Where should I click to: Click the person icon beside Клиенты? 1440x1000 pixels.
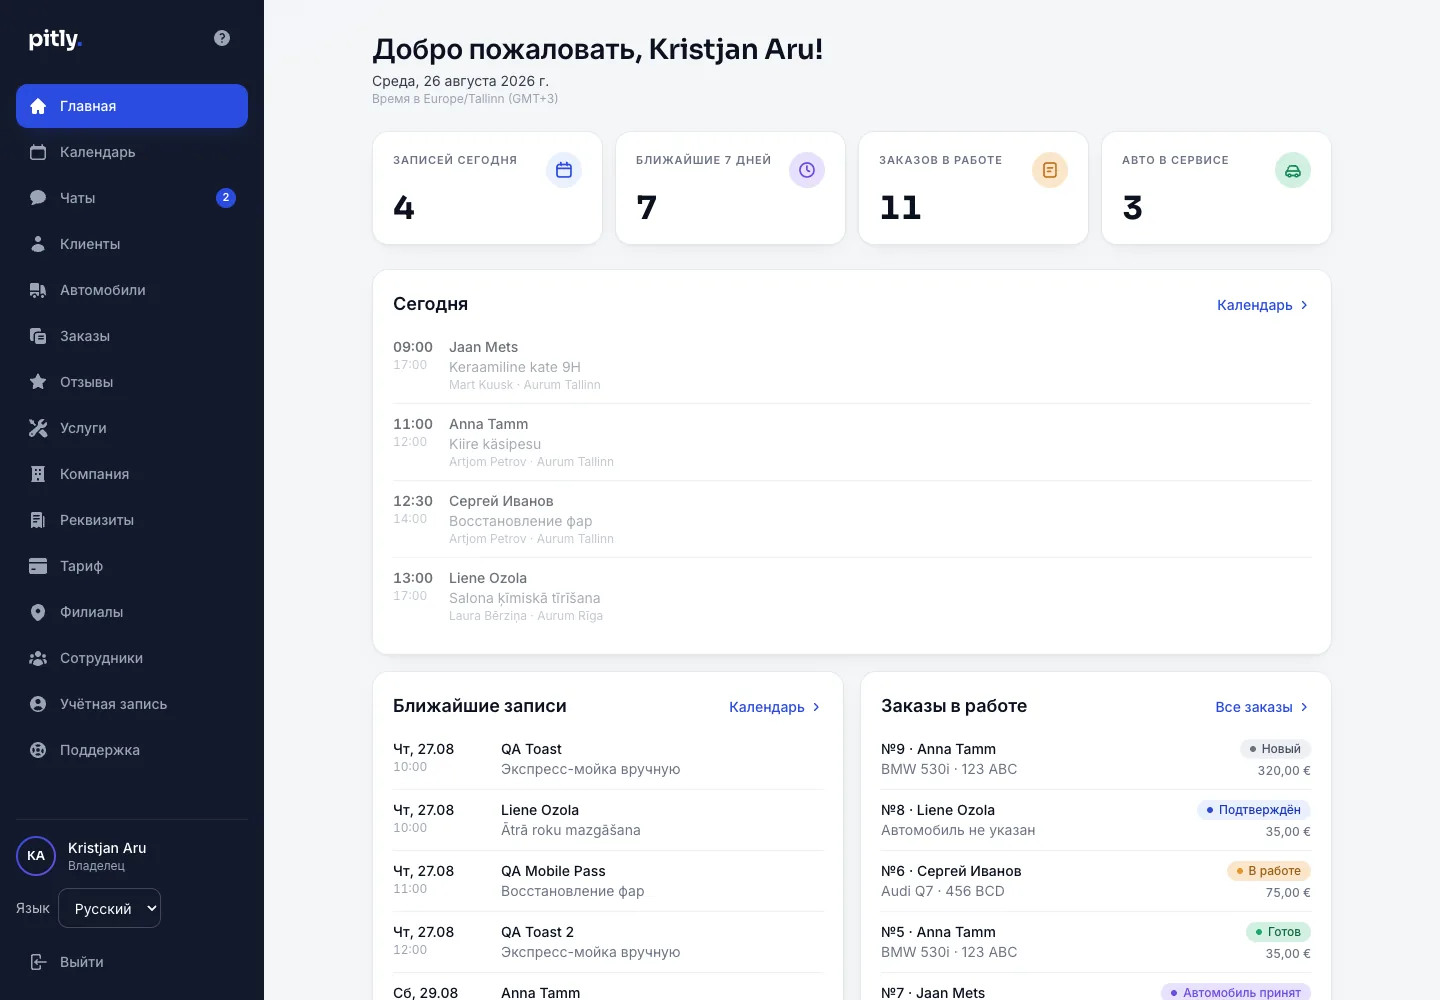pos(38,244)
